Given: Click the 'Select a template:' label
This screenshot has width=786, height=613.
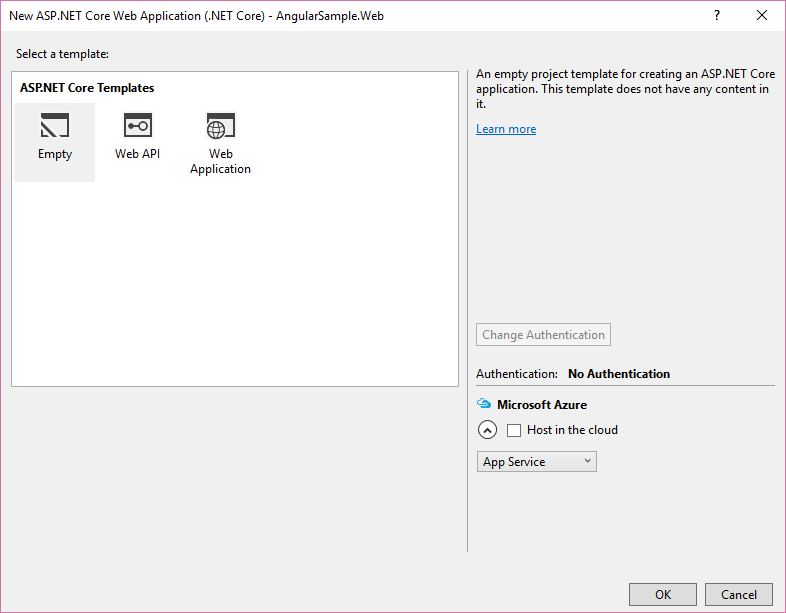Looking at the screenshot, I should pyautogui.click(x=62, y=54).
